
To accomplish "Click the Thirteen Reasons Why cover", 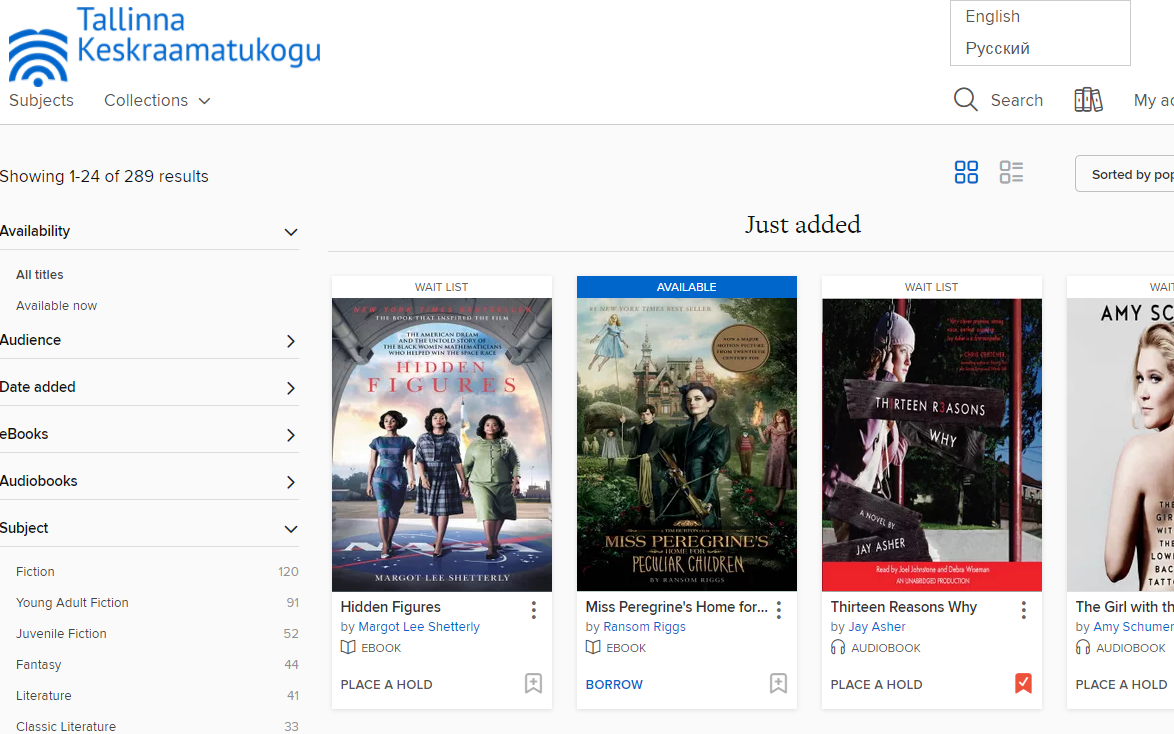I will [931, 445].
